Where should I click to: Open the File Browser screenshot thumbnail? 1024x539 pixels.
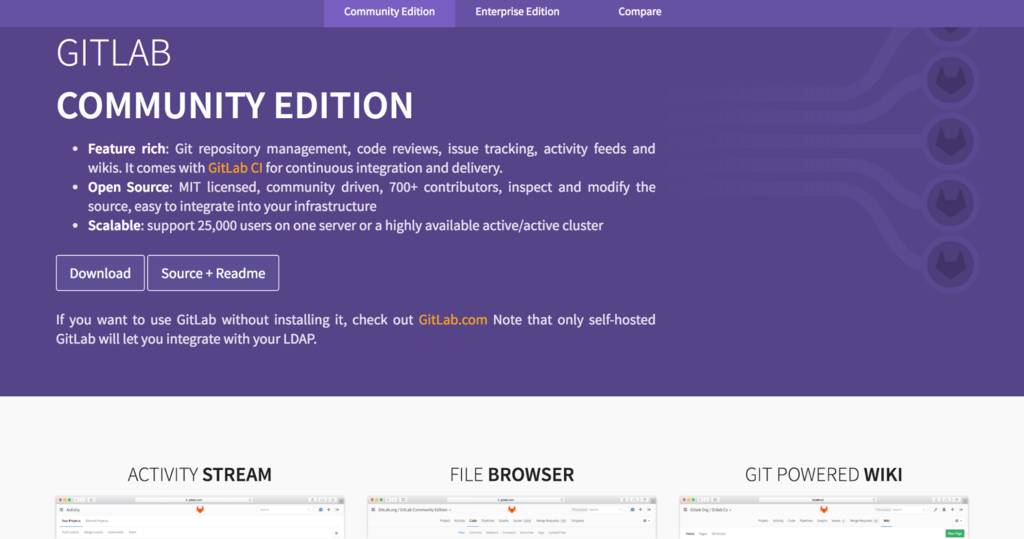(x=512, y=517)
